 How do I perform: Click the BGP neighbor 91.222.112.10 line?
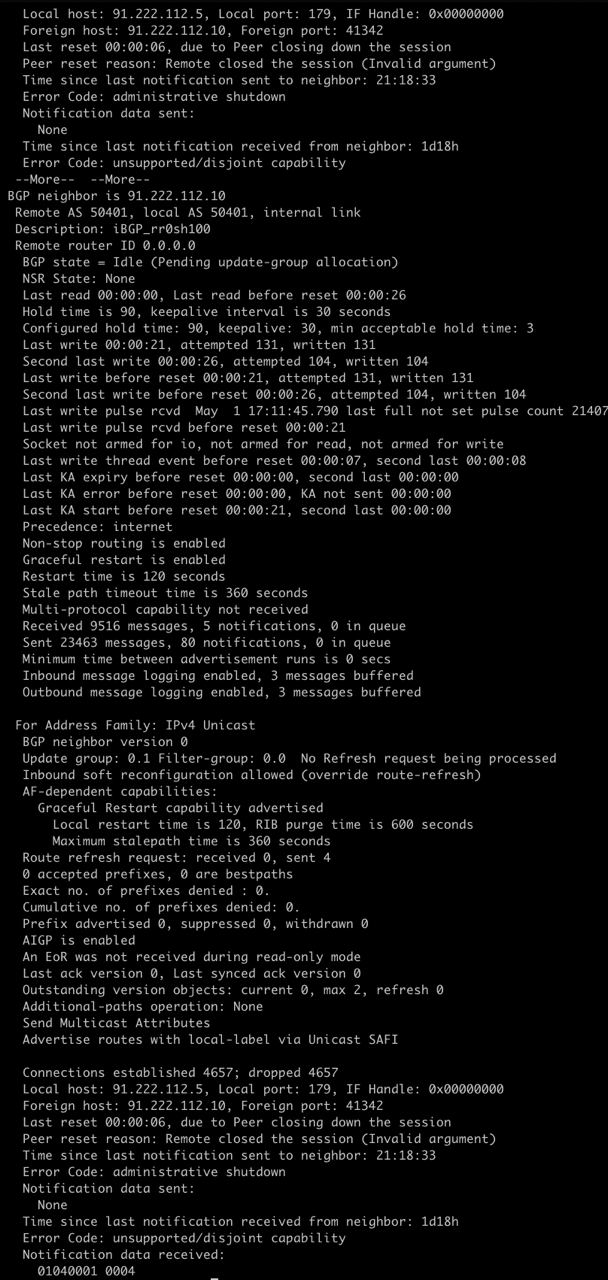click(116, 196)
